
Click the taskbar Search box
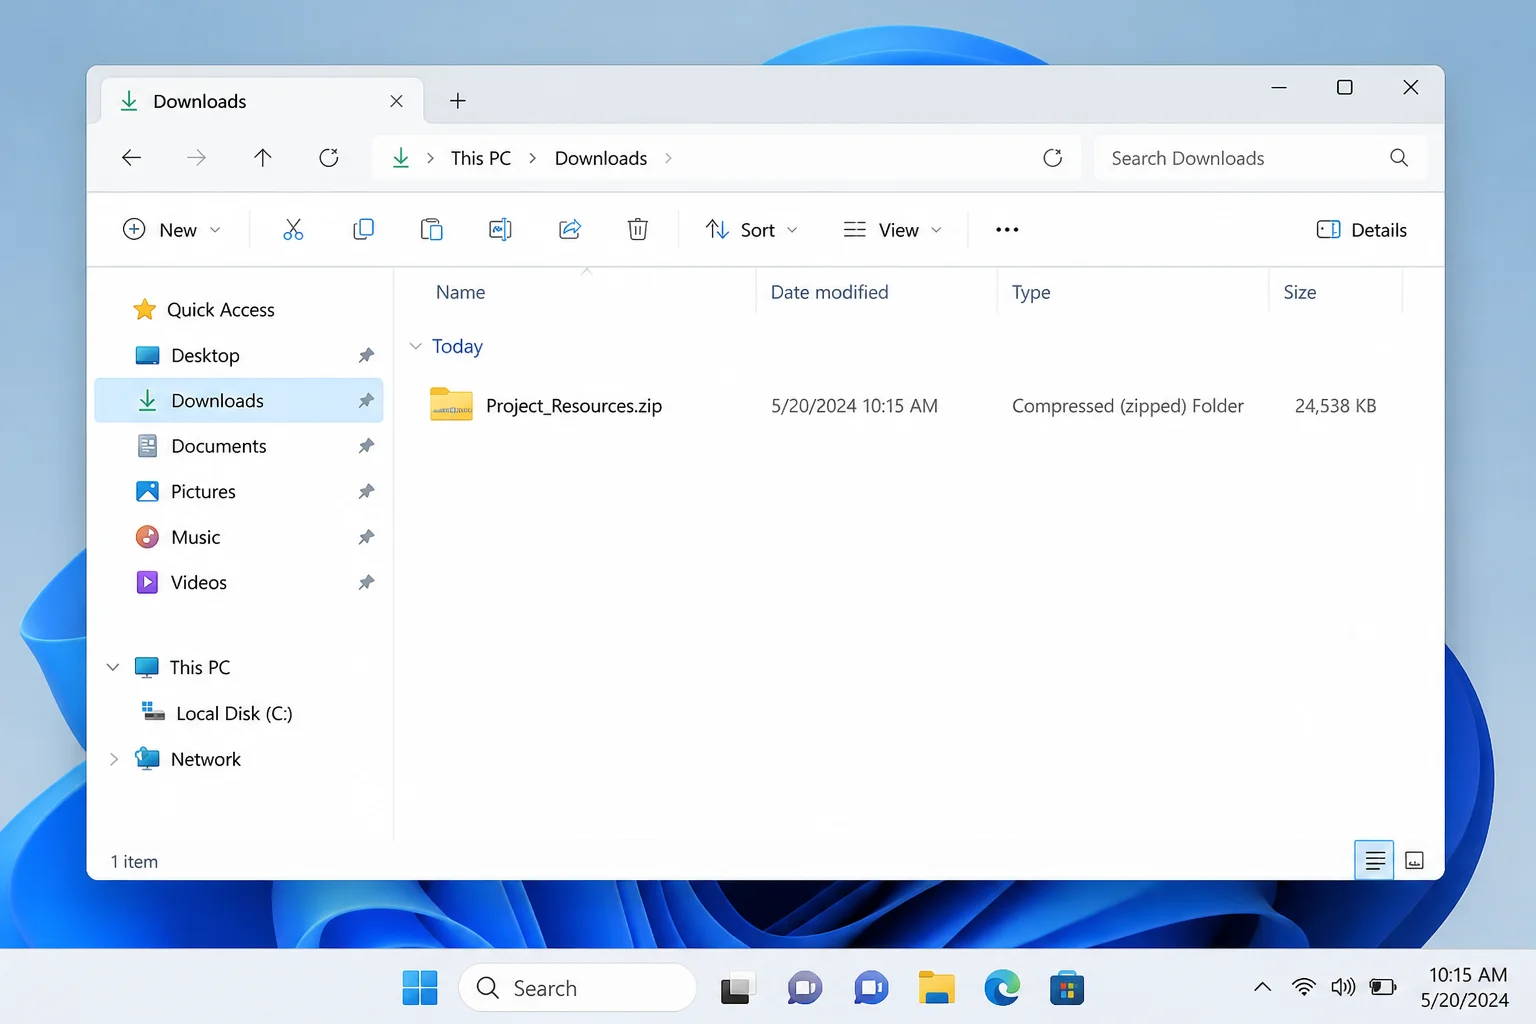coord(577,988)
